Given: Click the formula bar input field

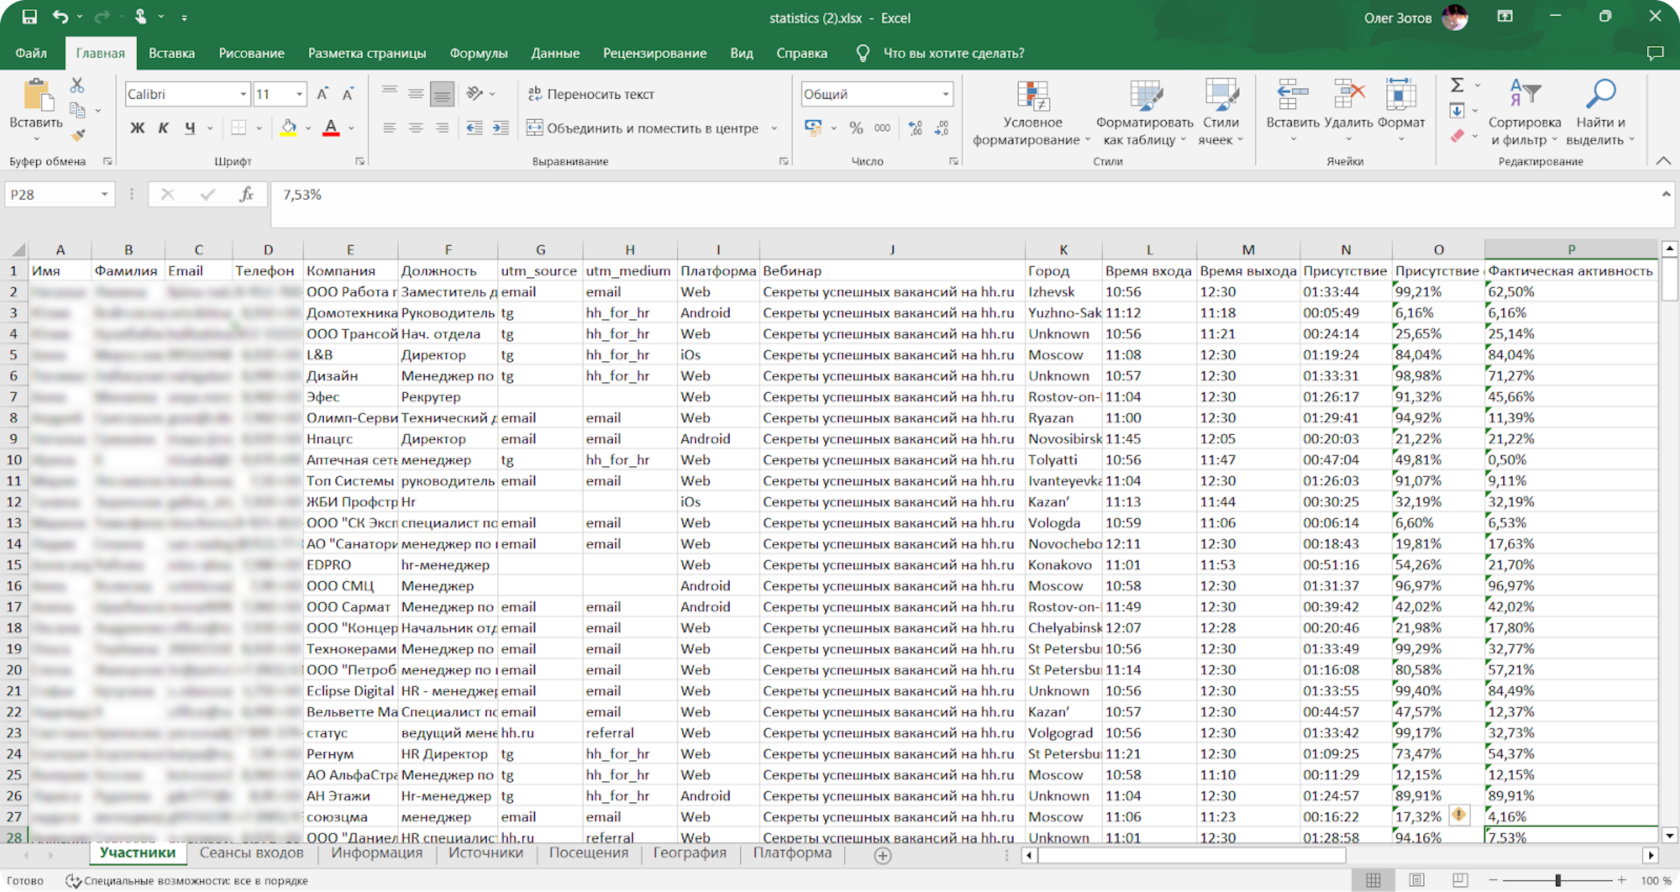Looking at the screenshot, I should (960, 195).
